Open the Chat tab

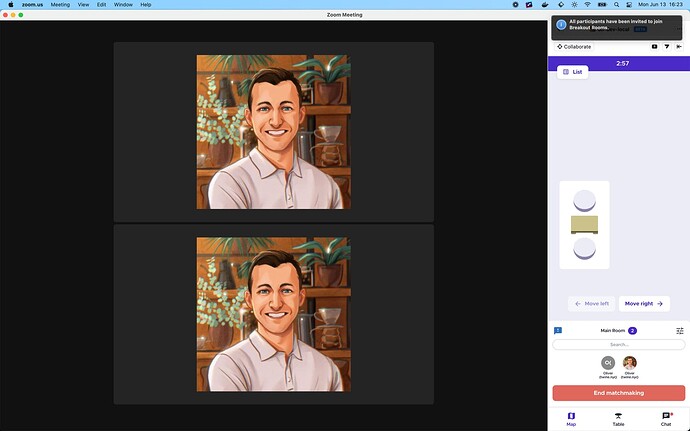click(x=666, y=419)
